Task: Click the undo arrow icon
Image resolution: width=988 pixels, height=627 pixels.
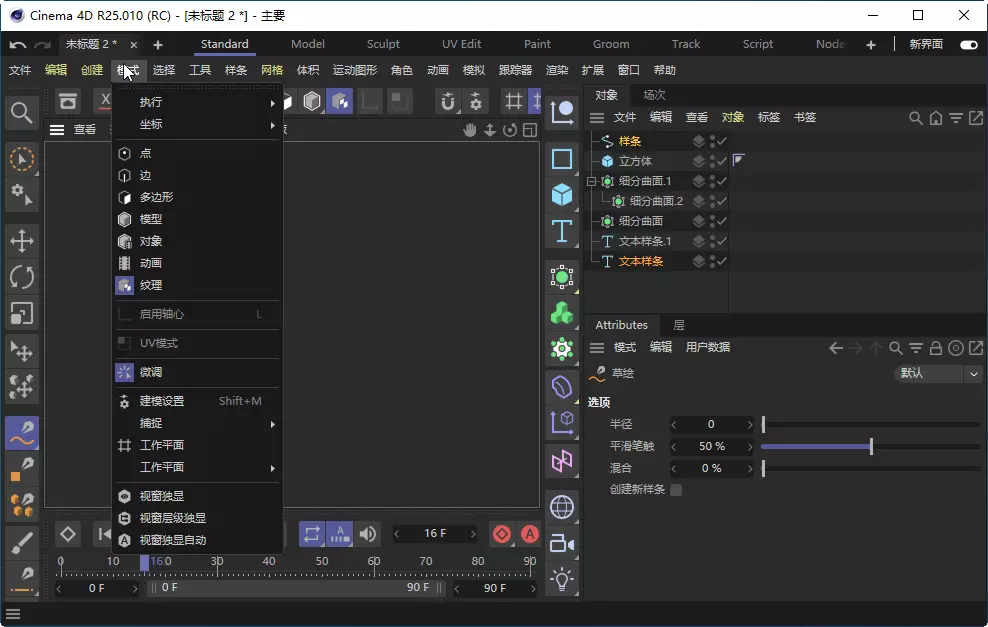Action: 18,45
